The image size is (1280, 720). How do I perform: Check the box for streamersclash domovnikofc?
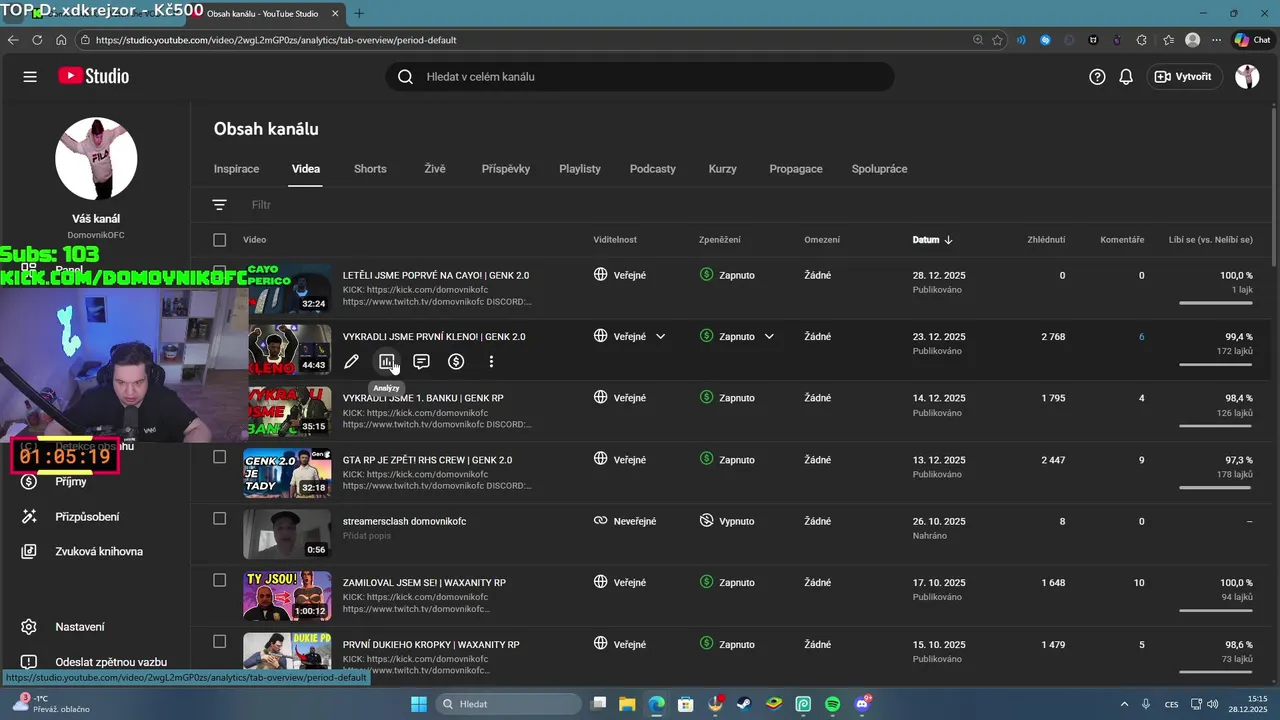220,519
